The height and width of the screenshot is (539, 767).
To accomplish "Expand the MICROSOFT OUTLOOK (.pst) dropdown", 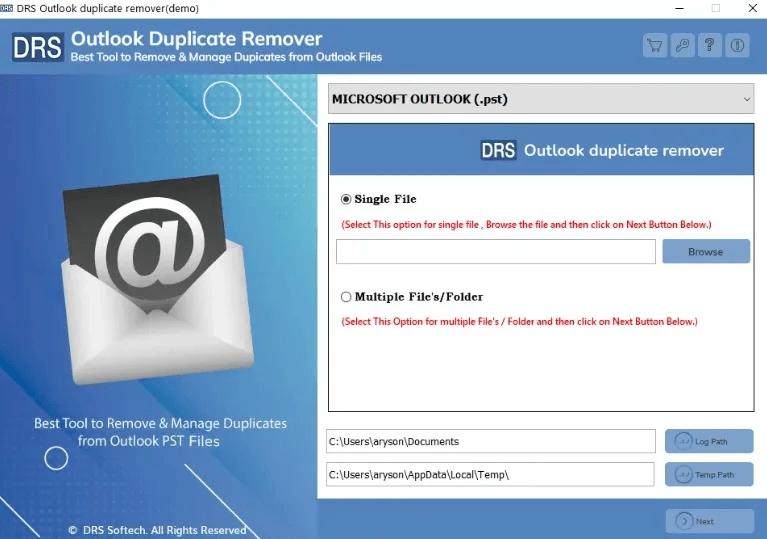I will (x=541, y=99).
